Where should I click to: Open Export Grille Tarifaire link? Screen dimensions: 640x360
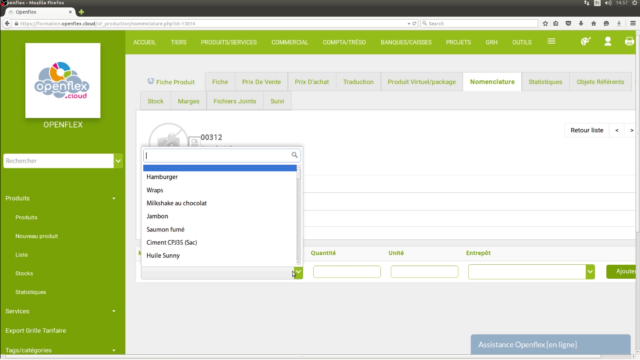(36, 331)
